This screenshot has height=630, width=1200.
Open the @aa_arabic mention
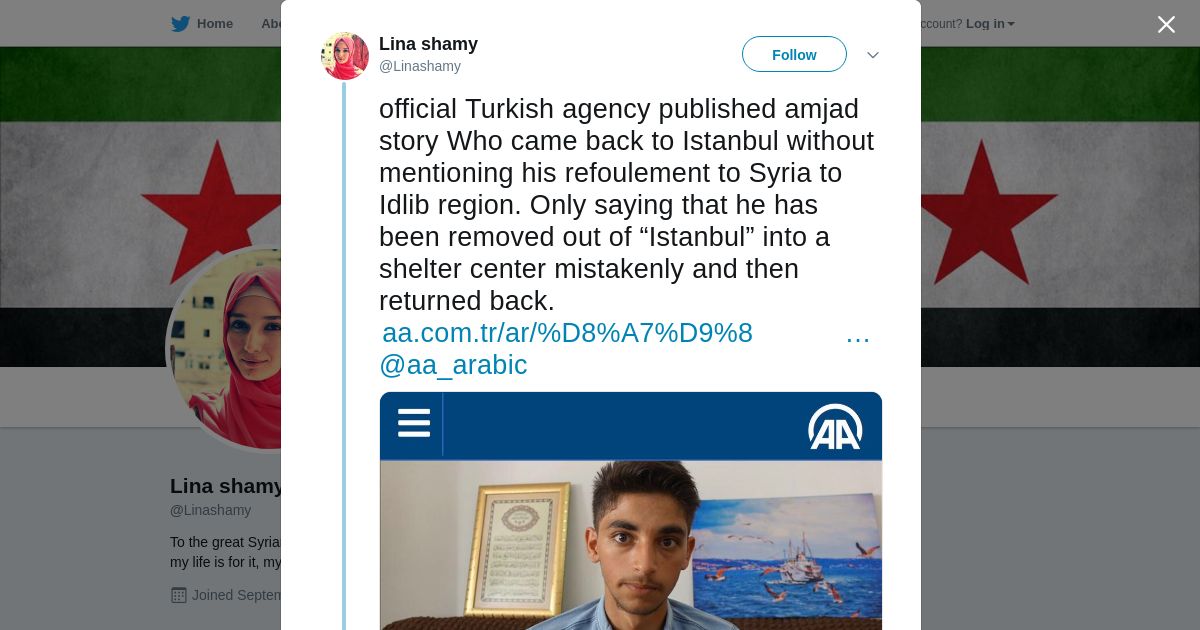coord(453,365)
